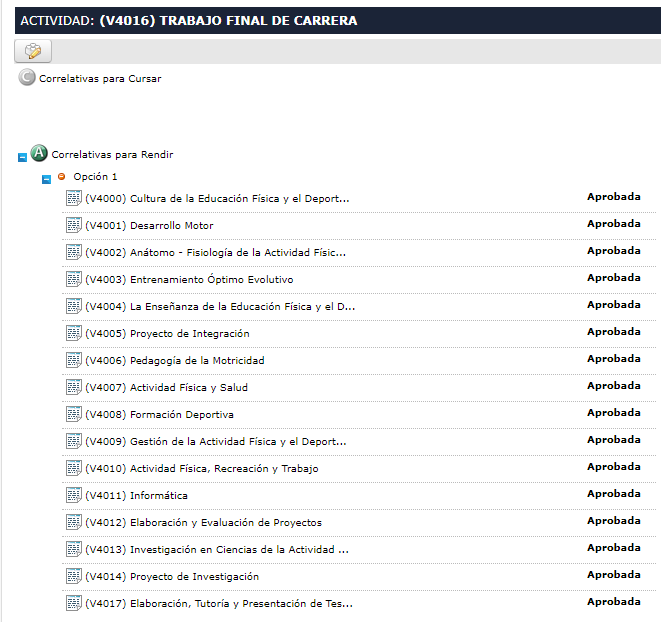This screenshot has width=661, height=622.
Task: Select V4012 Elaboración y Evaluación de Proyectos
Action: click(x=203, y=522)
